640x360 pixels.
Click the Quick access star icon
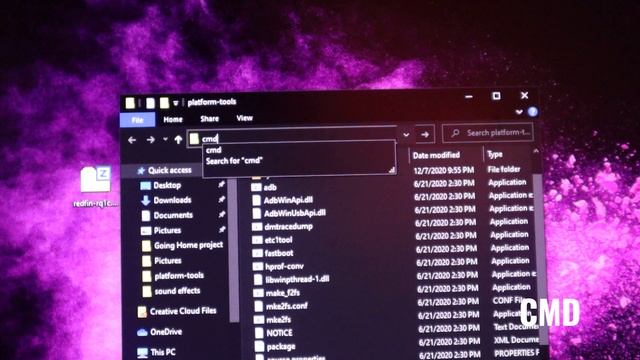click(x=141, y=171)
